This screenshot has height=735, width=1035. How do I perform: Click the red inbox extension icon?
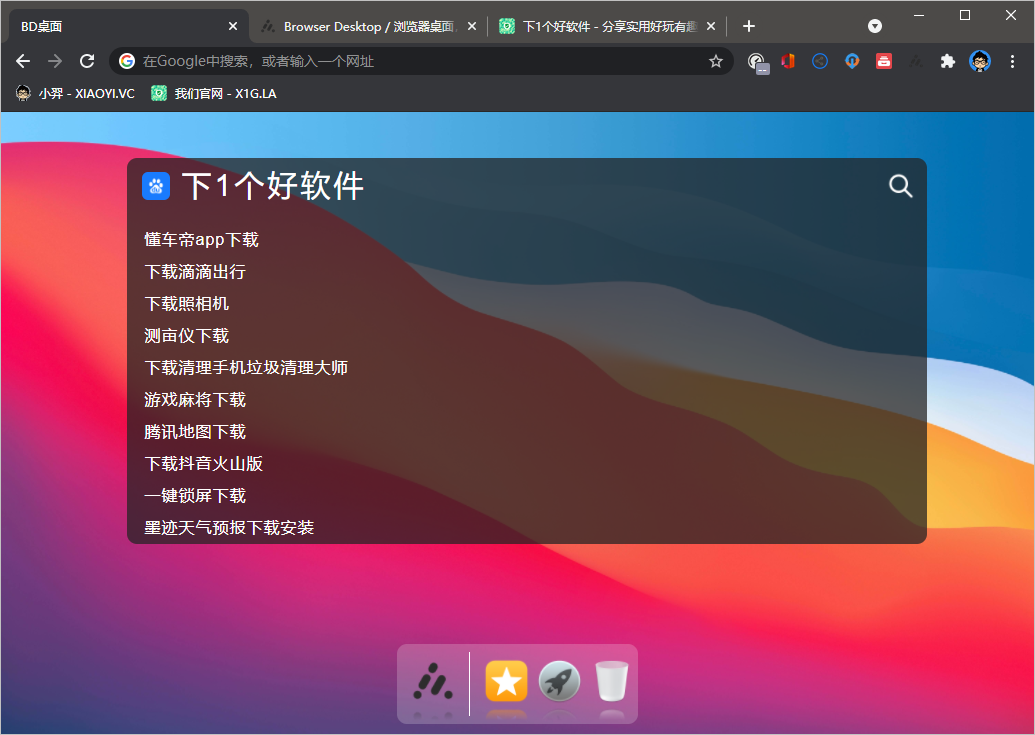[884, 61]
